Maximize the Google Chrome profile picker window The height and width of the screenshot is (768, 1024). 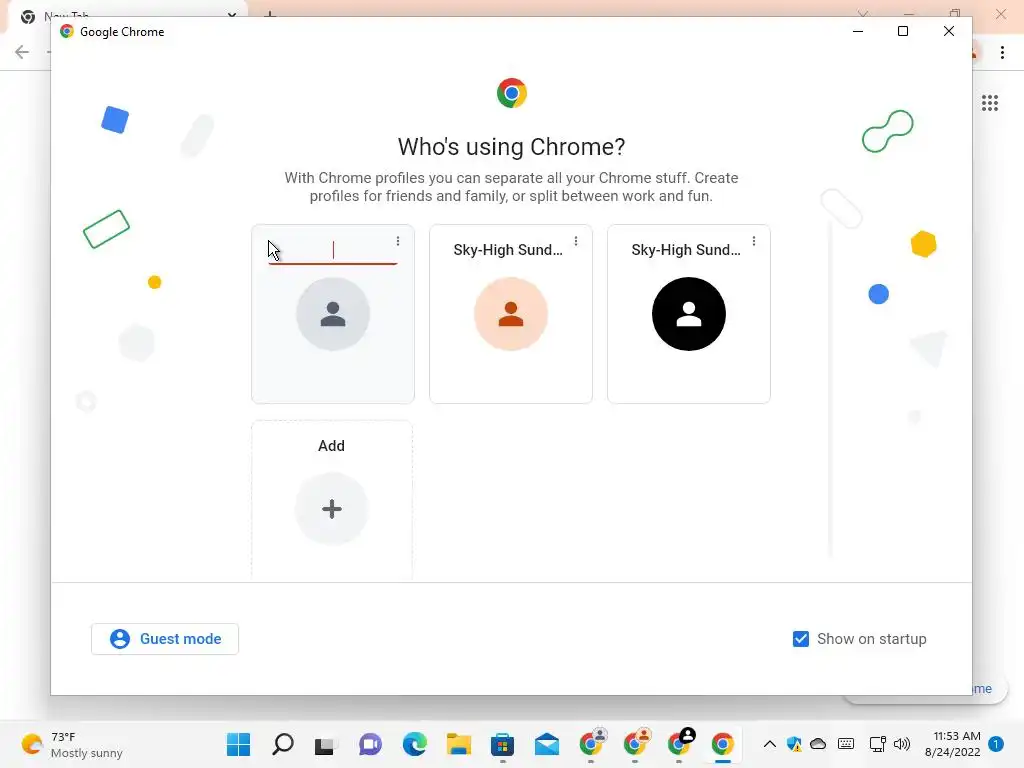pos(903,31)
